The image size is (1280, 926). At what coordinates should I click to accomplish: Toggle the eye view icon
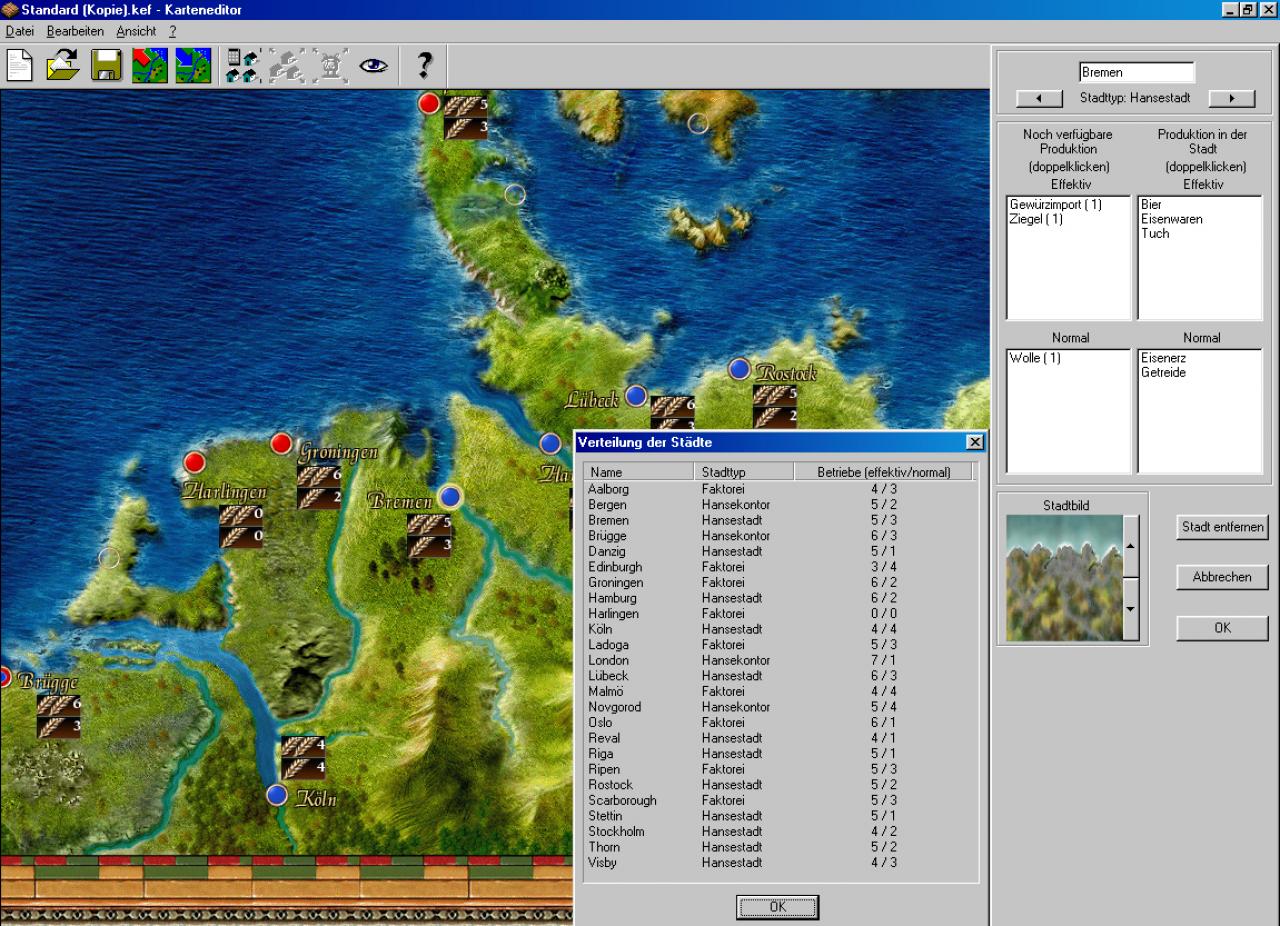pyautogui.click(x=373, y=66)
